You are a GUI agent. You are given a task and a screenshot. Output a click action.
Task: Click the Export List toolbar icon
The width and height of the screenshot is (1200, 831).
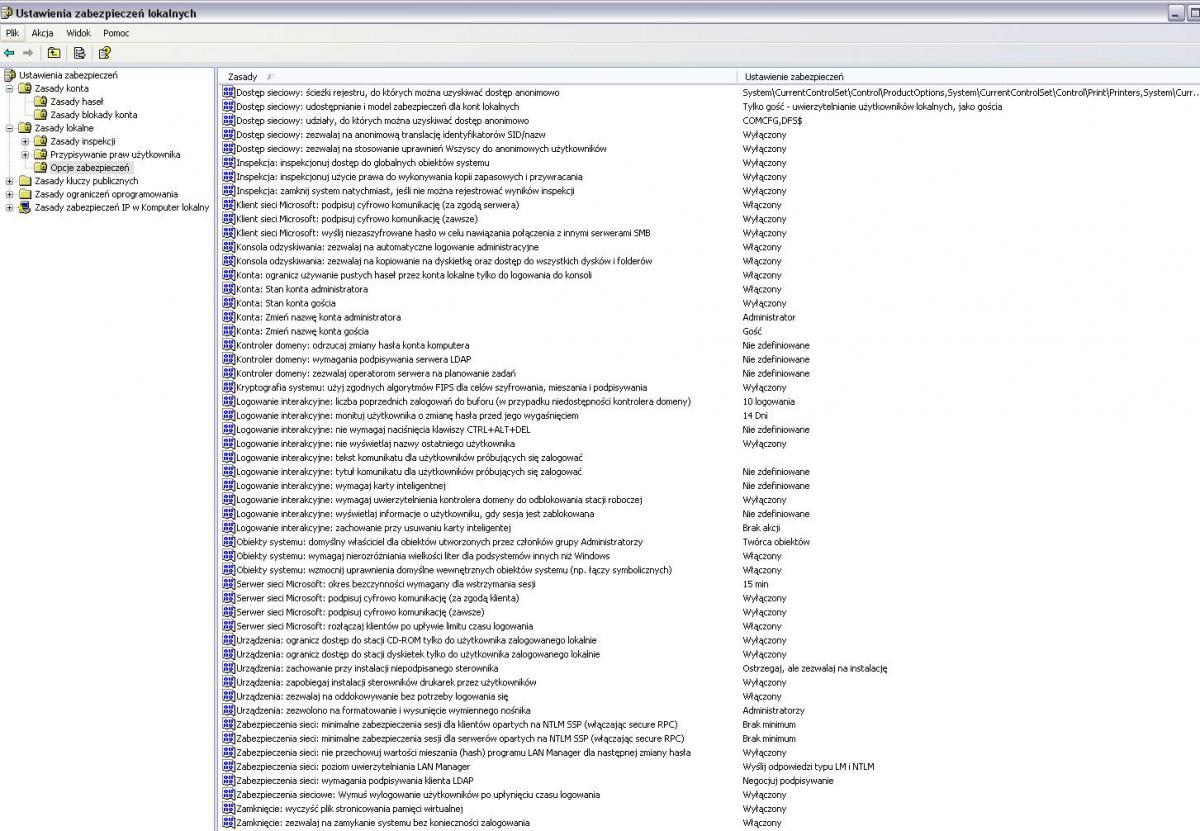(x=79, y=53)
